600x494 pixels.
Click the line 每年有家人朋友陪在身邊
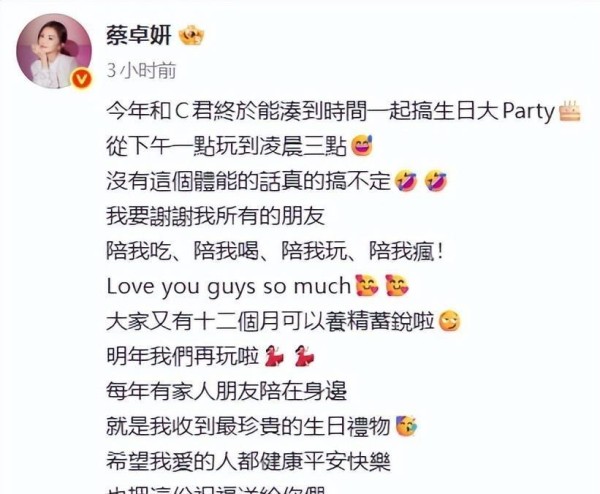(227, 391)
